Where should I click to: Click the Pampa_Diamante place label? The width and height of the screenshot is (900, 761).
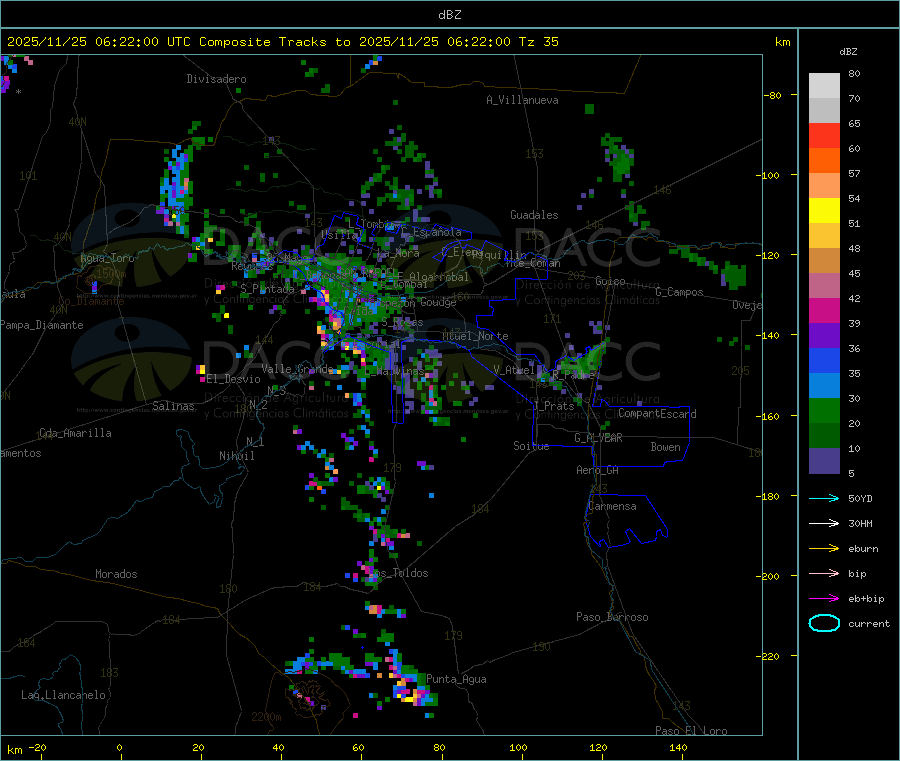(x=41, y=325)
